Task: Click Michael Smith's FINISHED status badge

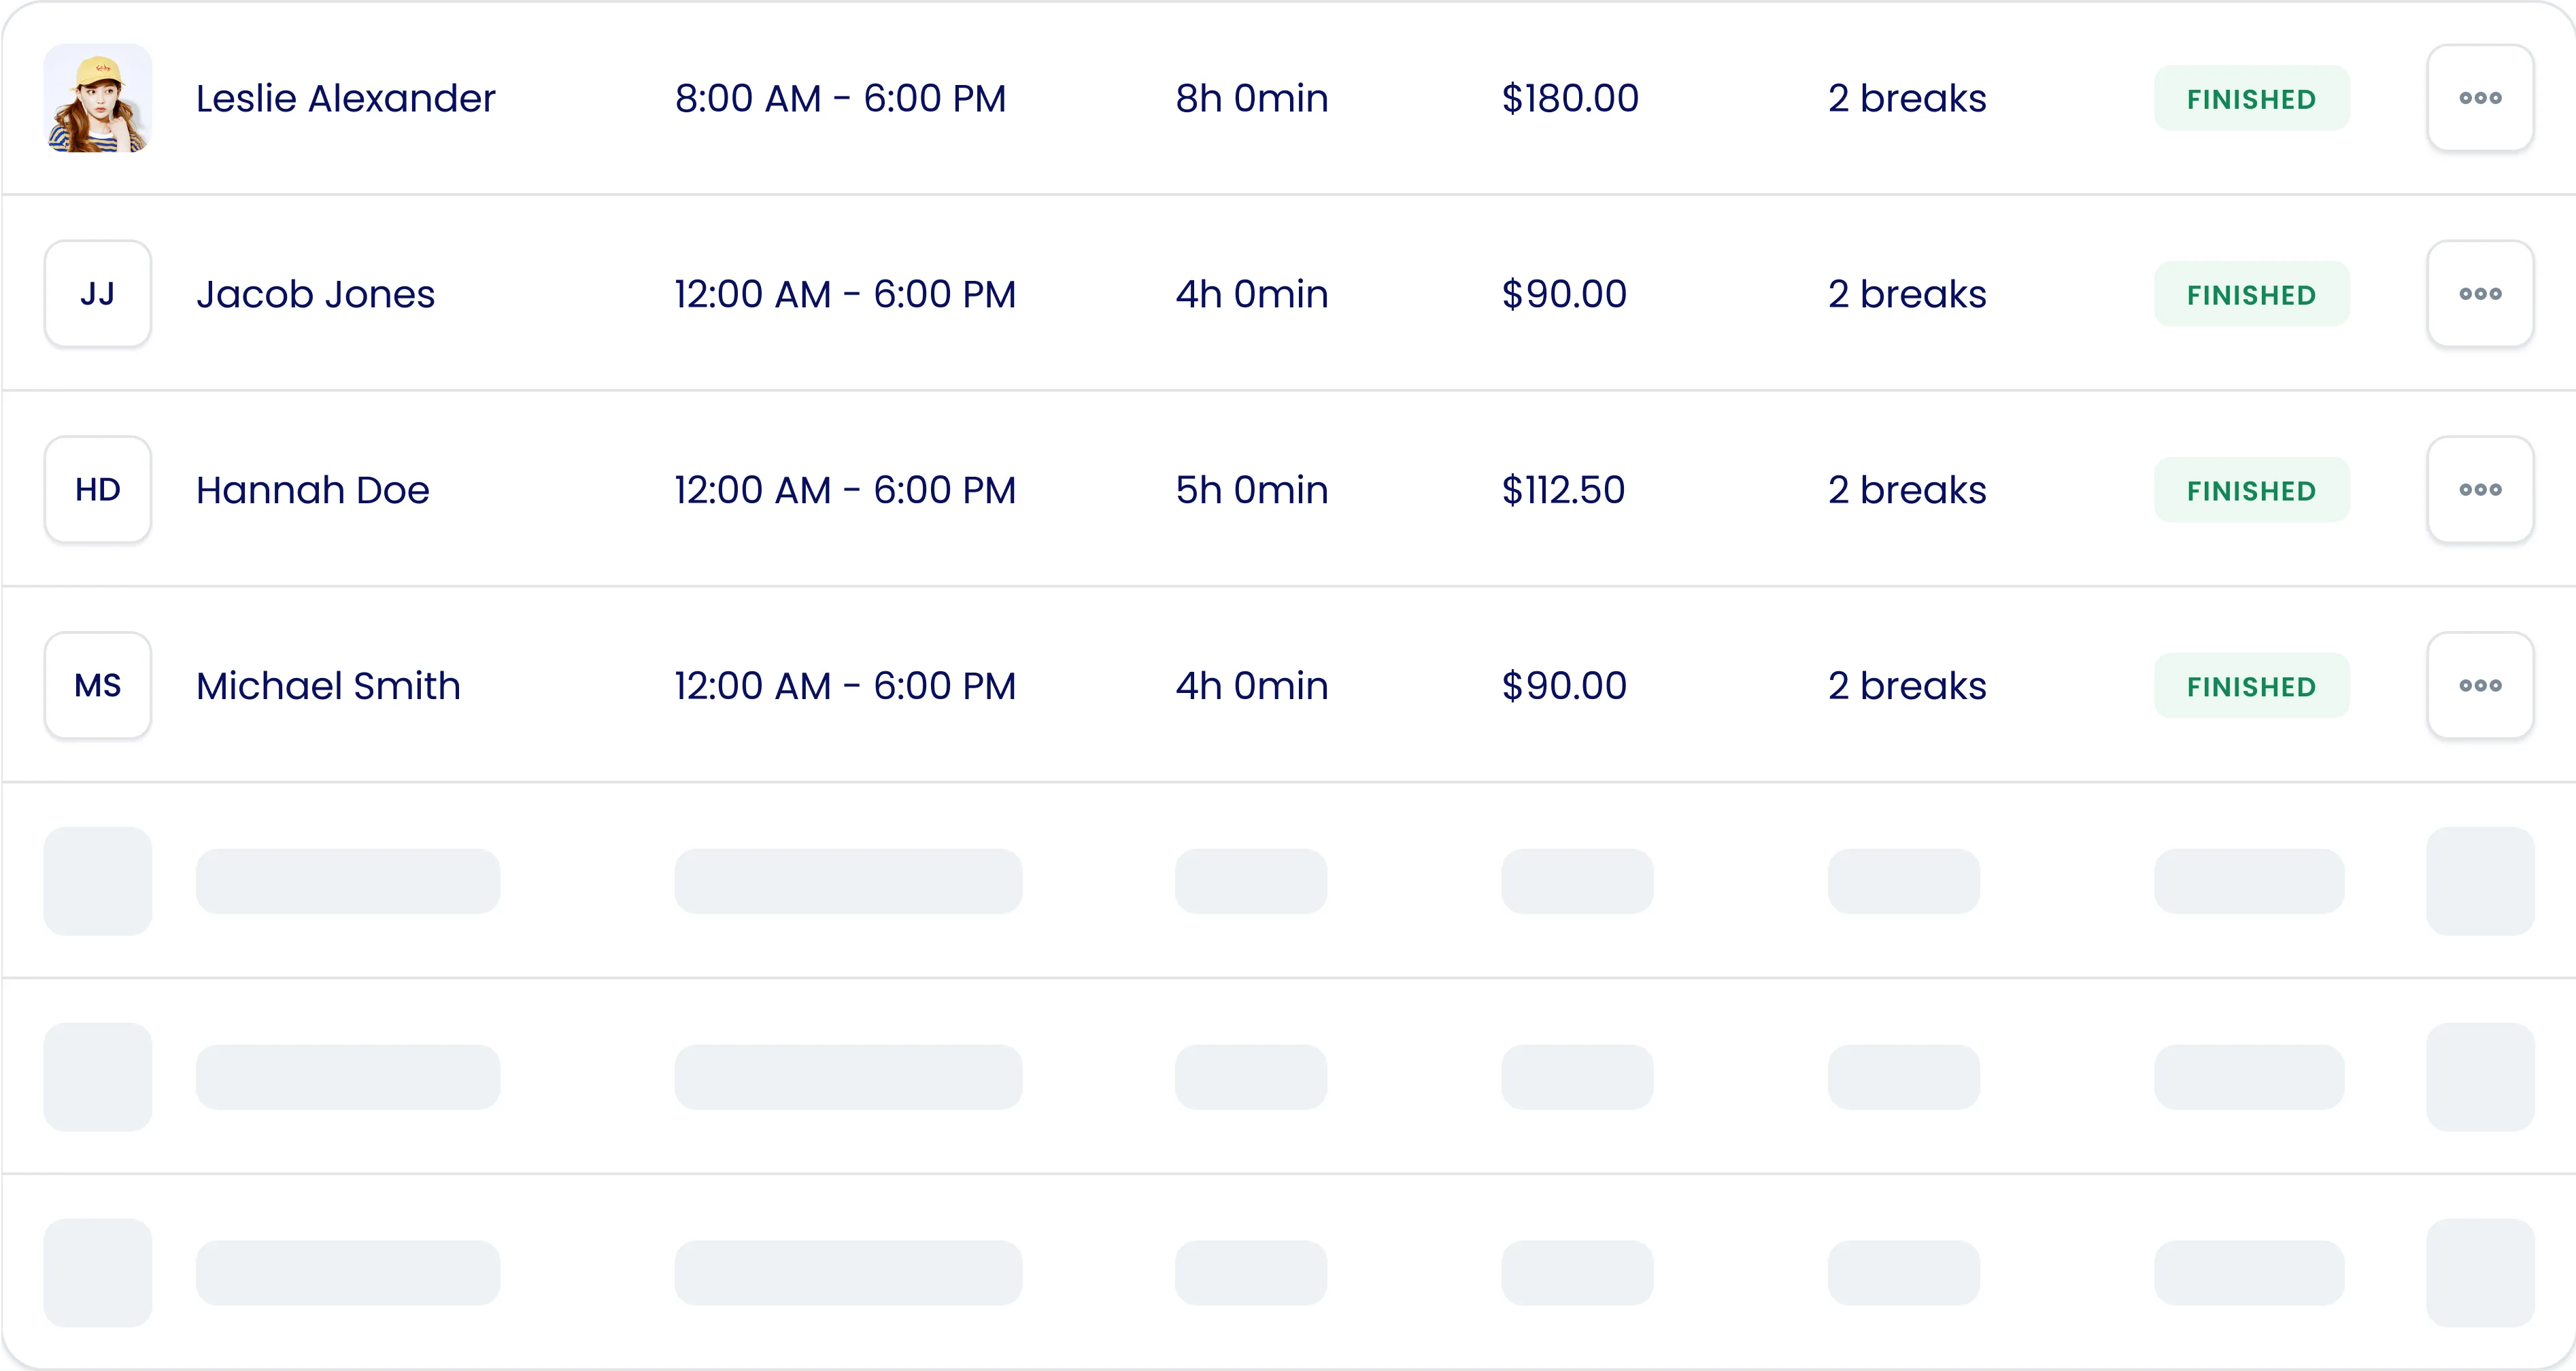Action: point(2251,686)
